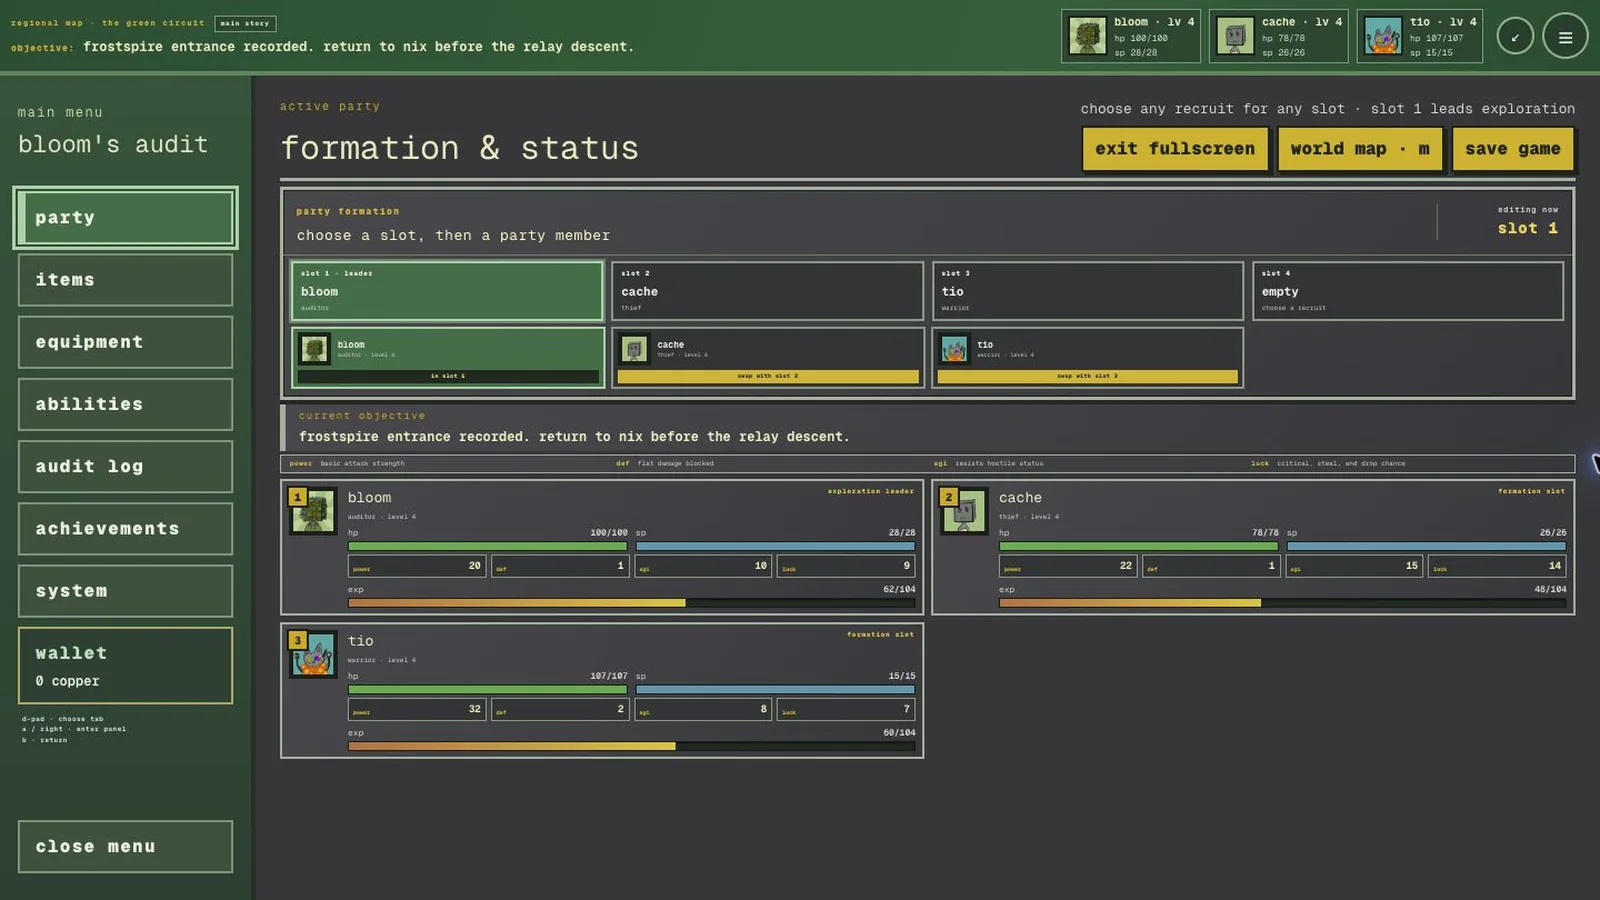1600x900 pixels.
Task: Click swap with slot 3 on tio
Action: click(x=1088, y=376)
